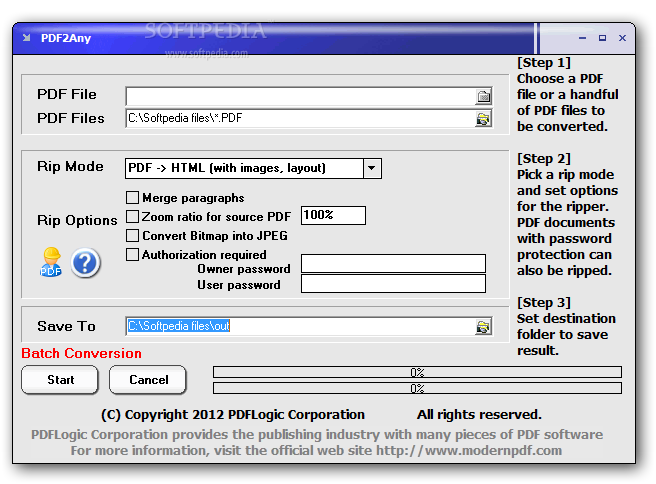
Task: Tick Authorization required checkbox
Action: click(132, 254)
